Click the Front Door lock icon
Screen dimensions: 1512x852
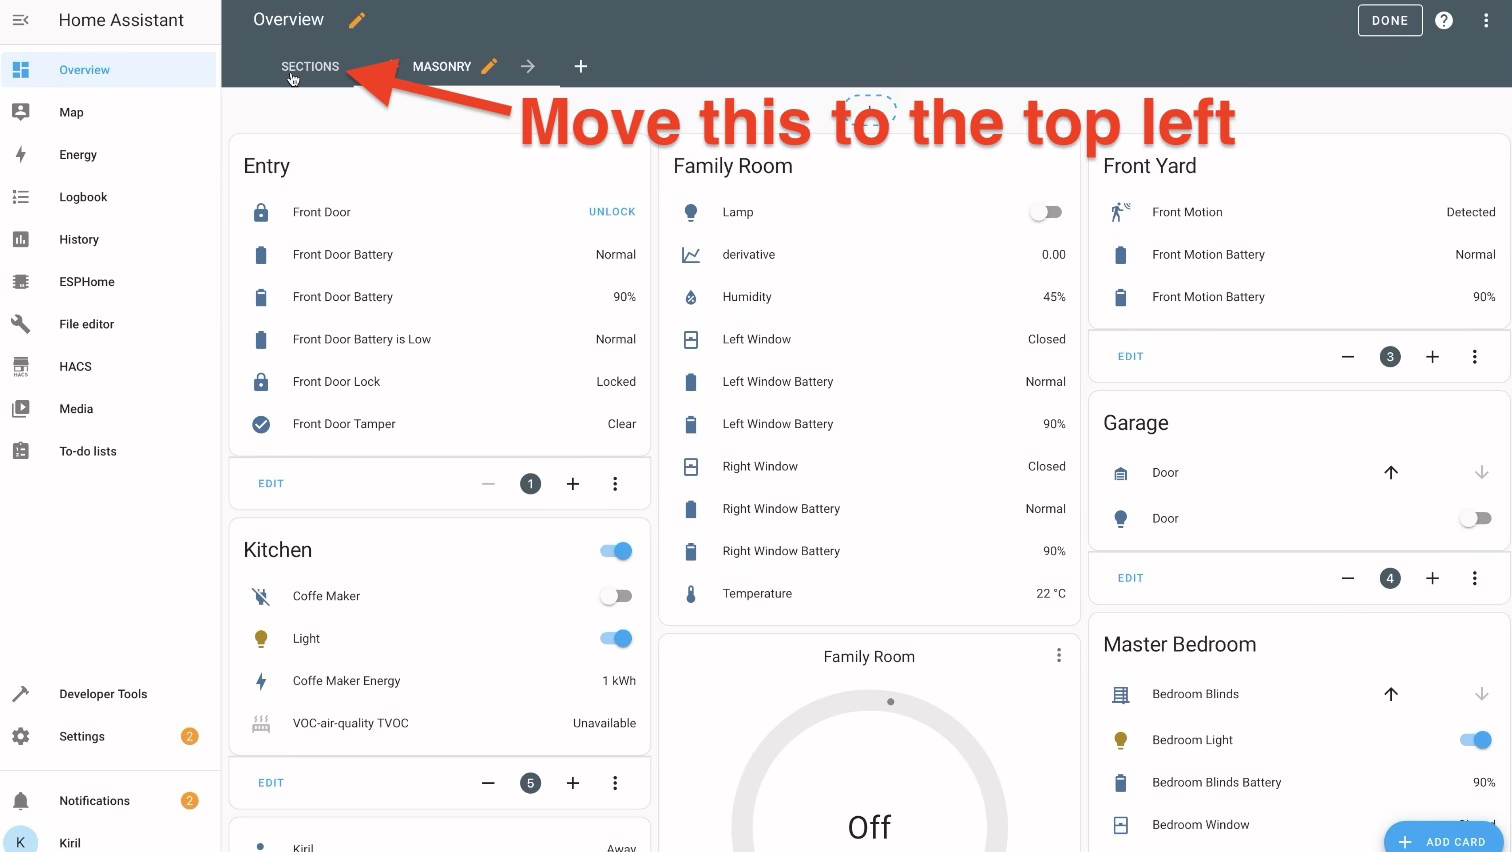[x=261, y=212]
